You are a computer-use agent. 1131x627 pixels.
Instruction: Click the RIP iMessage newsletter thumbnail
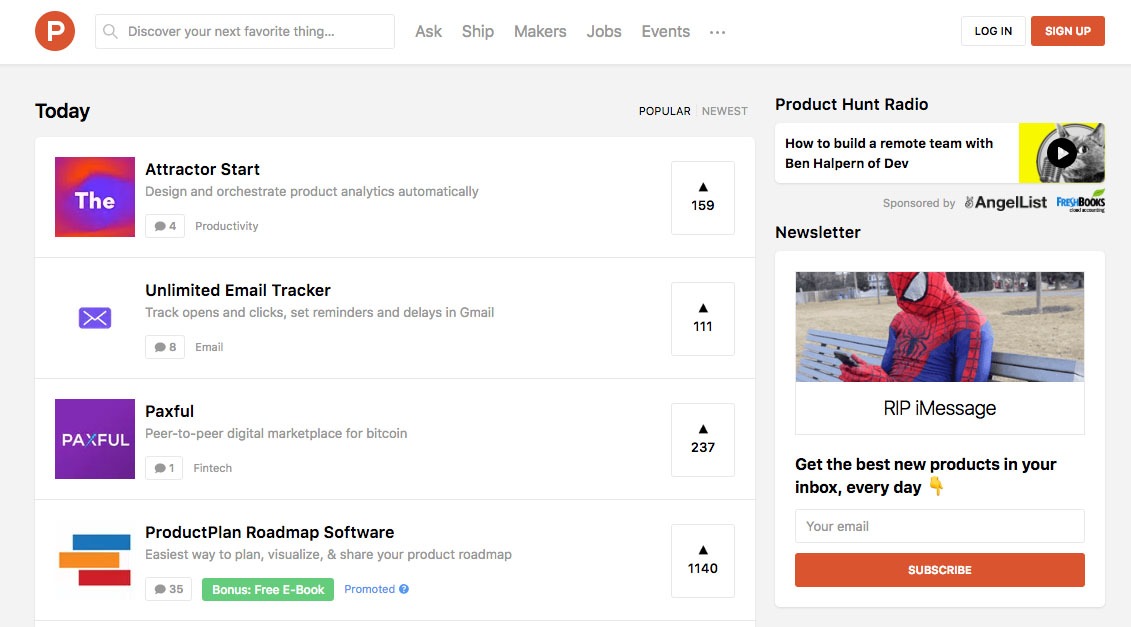click(939, 326)
